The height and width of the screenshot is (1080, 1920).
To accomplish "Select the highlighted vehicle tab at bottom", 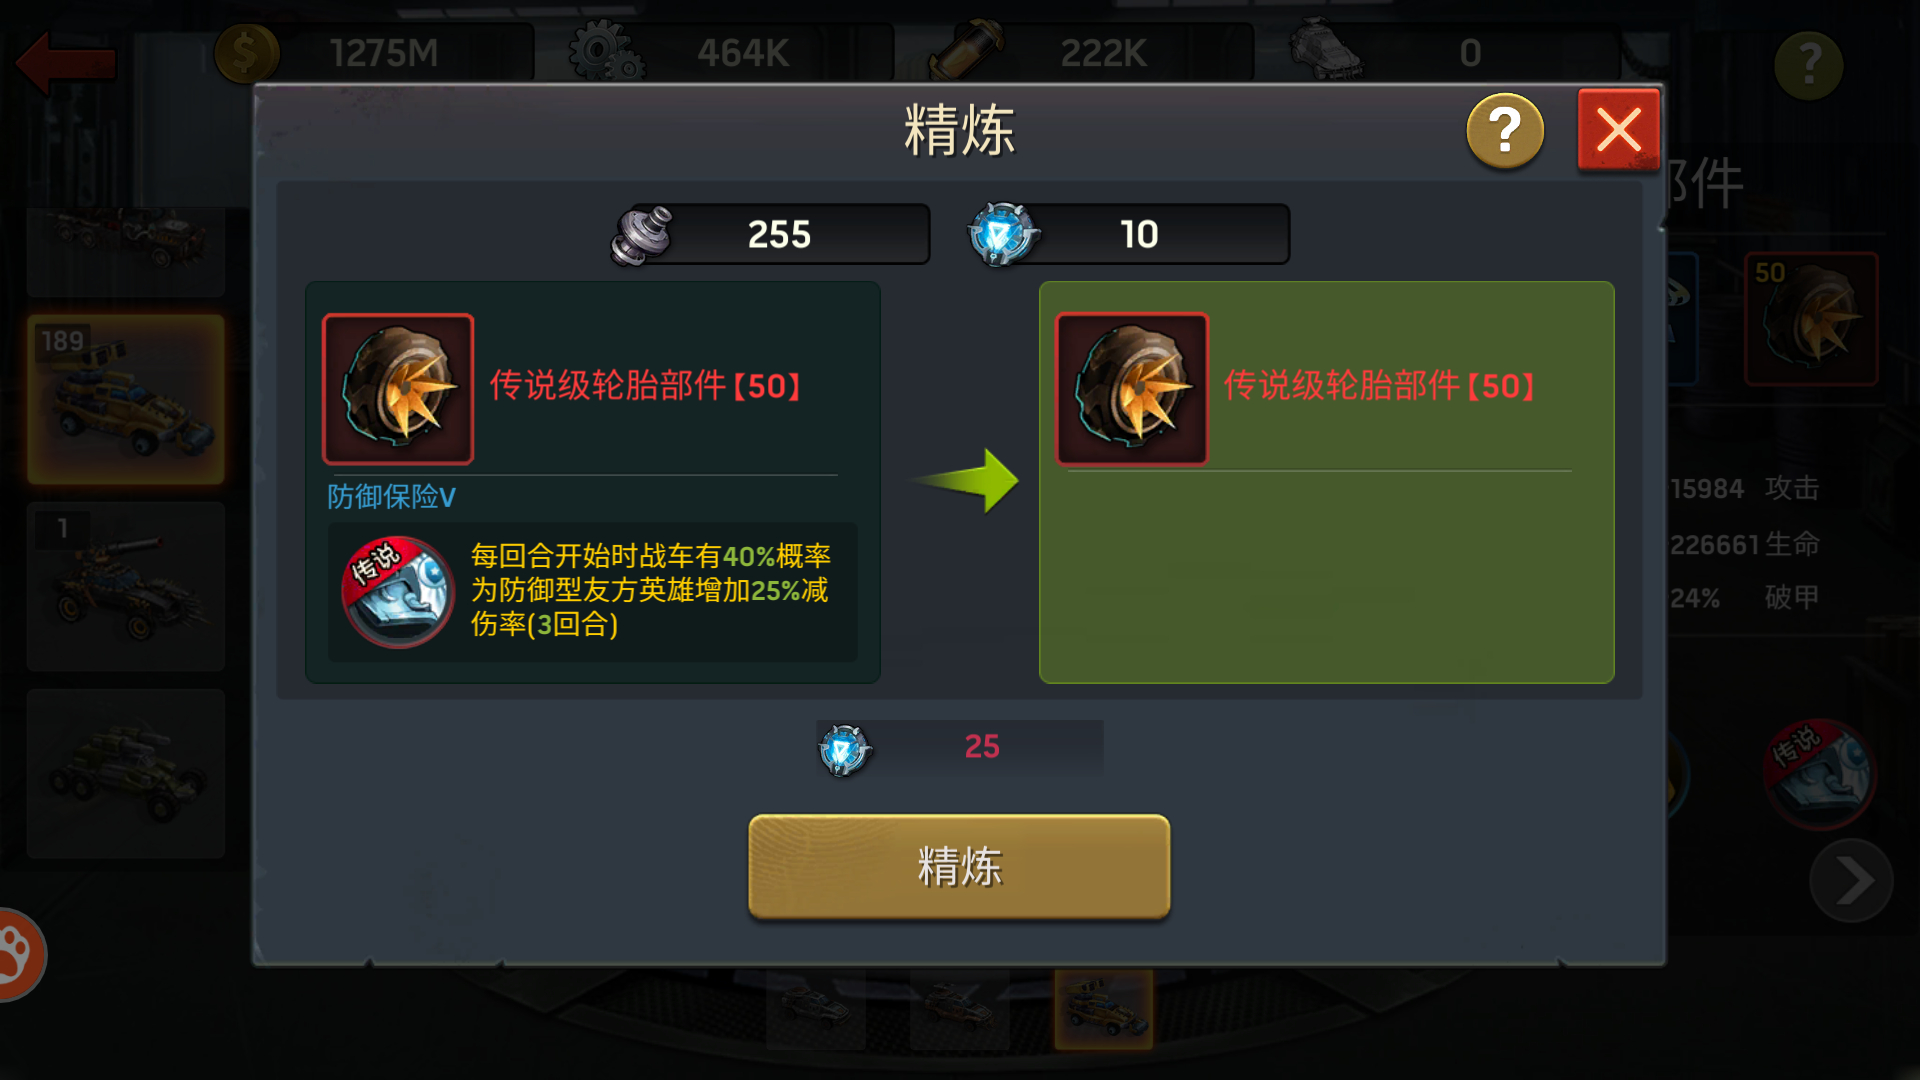I will [1103, 1008].
